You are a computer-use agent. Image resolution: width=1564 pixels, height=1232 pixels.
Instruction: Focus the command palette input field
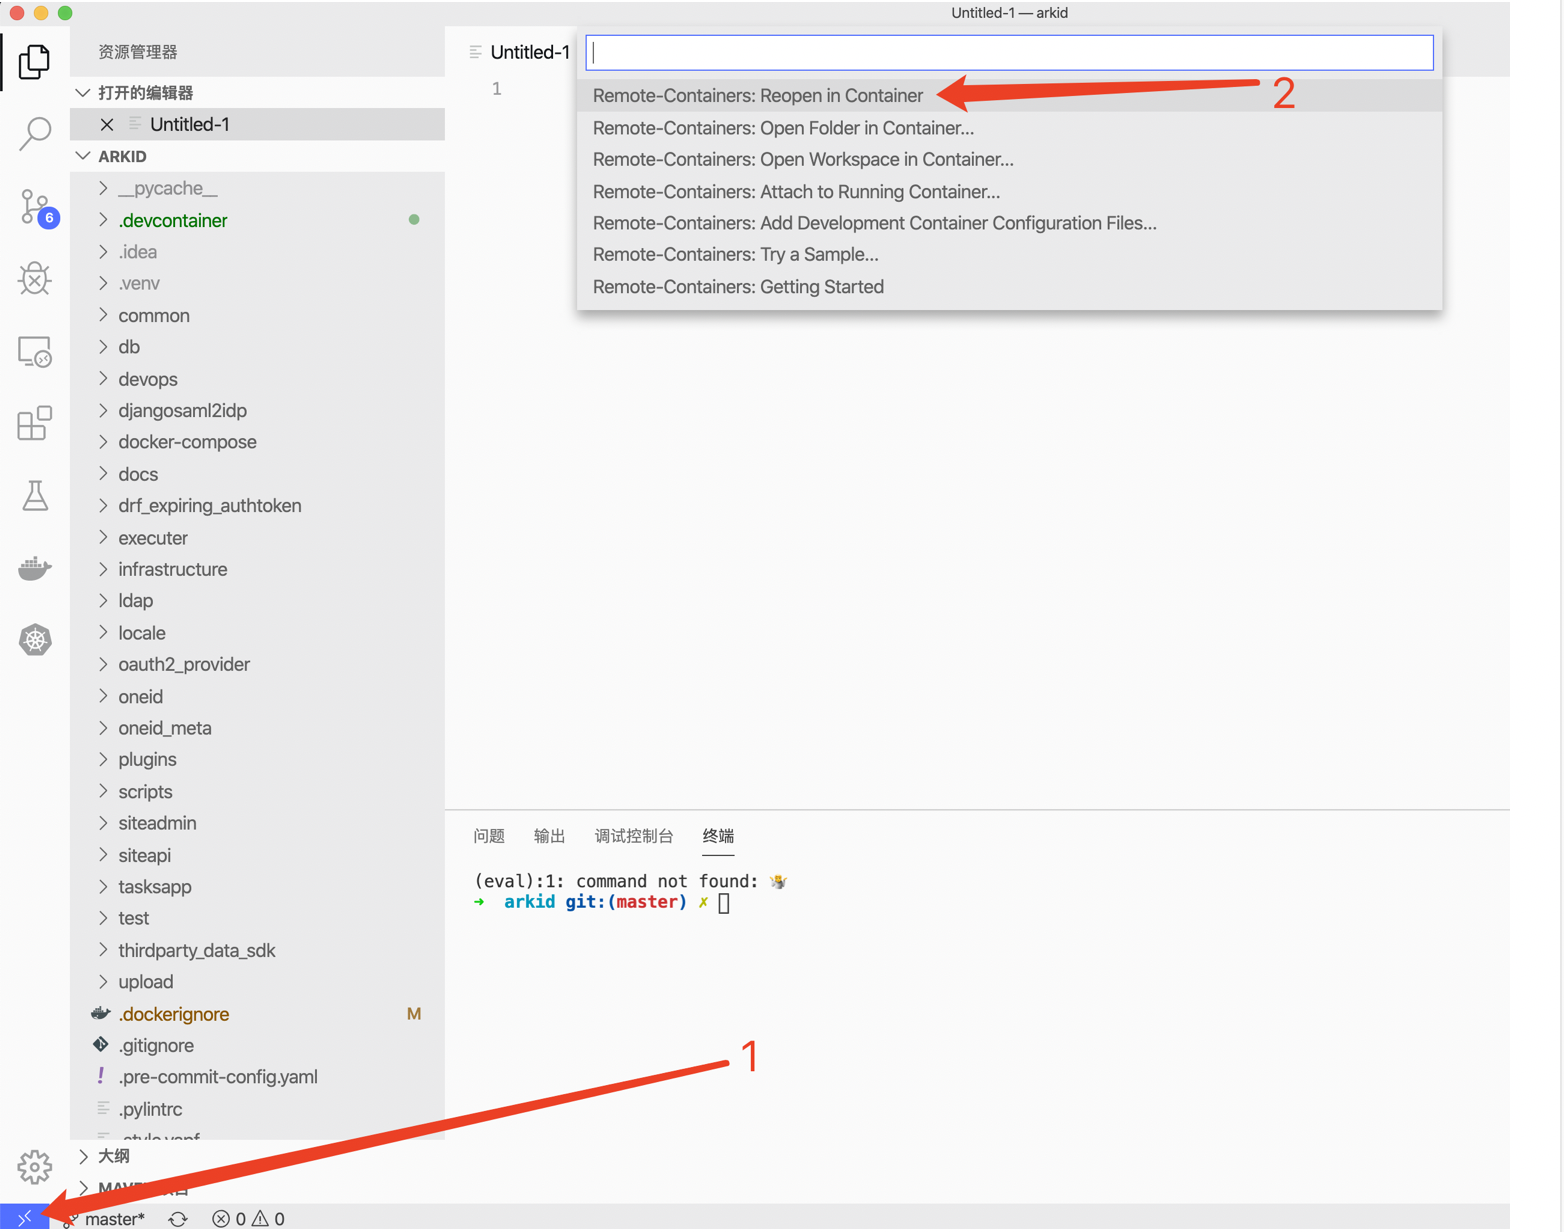pyautogui.click(x=1009, y=53)
